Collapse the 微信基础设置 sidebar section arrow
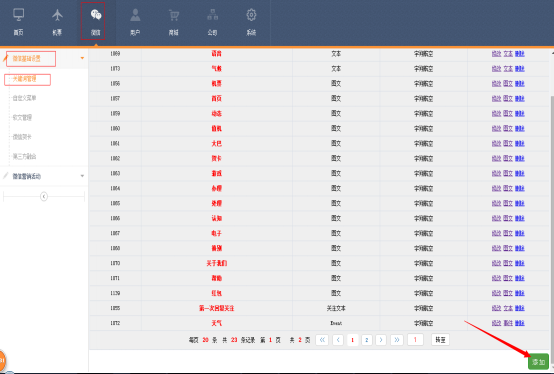The image size is (554, 374). pyautogui.click(x=82, y=58)
